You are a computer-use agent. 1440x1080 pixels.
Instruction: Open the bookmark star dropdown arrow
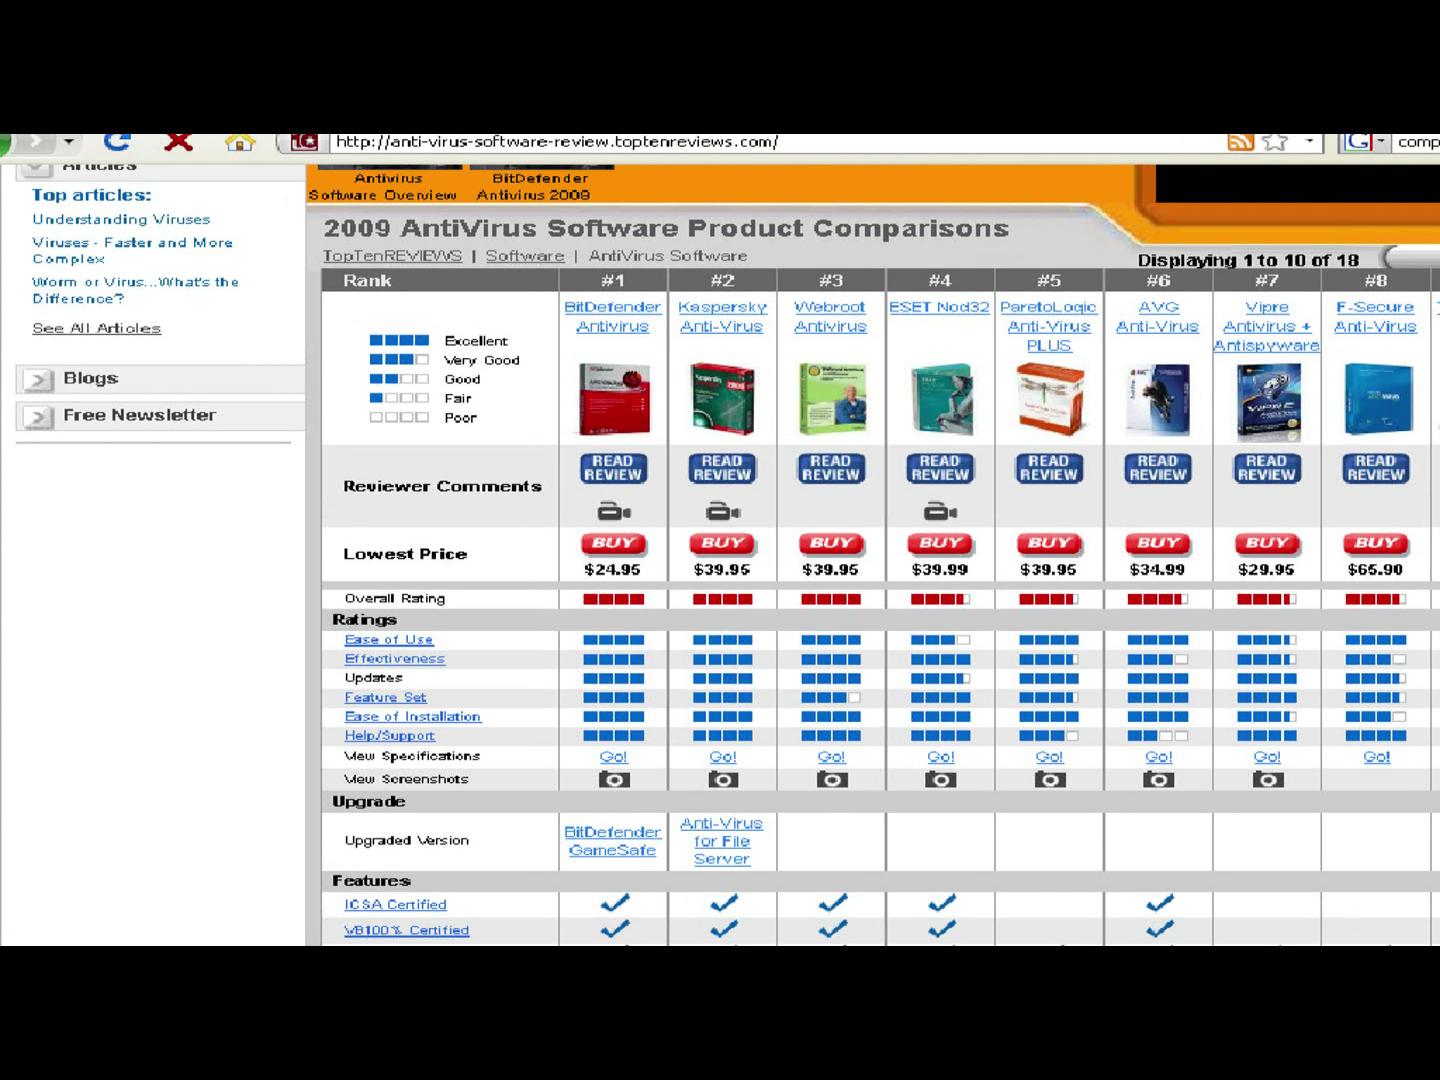pos(1309,142)
